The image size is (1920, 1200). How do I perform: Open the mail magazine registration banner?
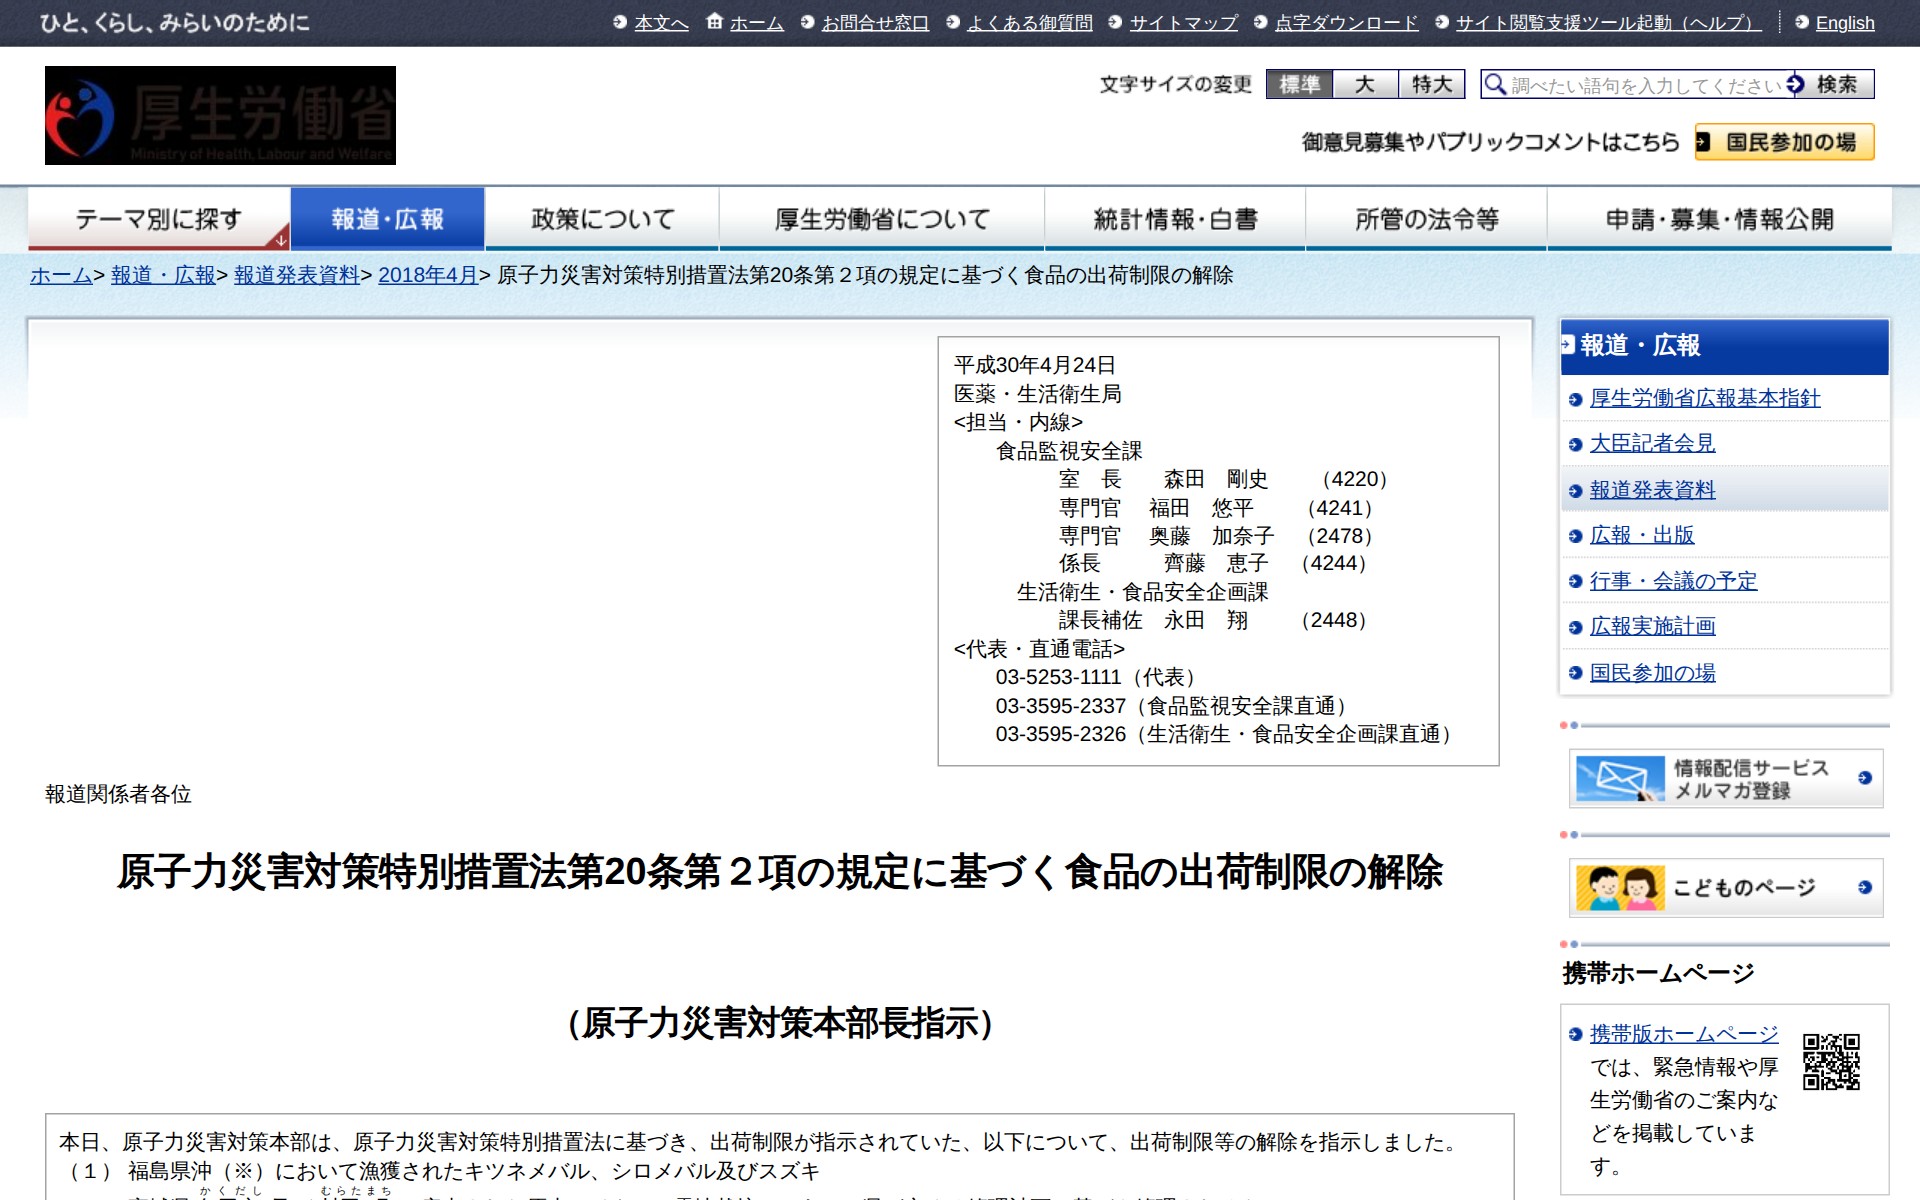pyautogui.click(x=1725, y=778)
